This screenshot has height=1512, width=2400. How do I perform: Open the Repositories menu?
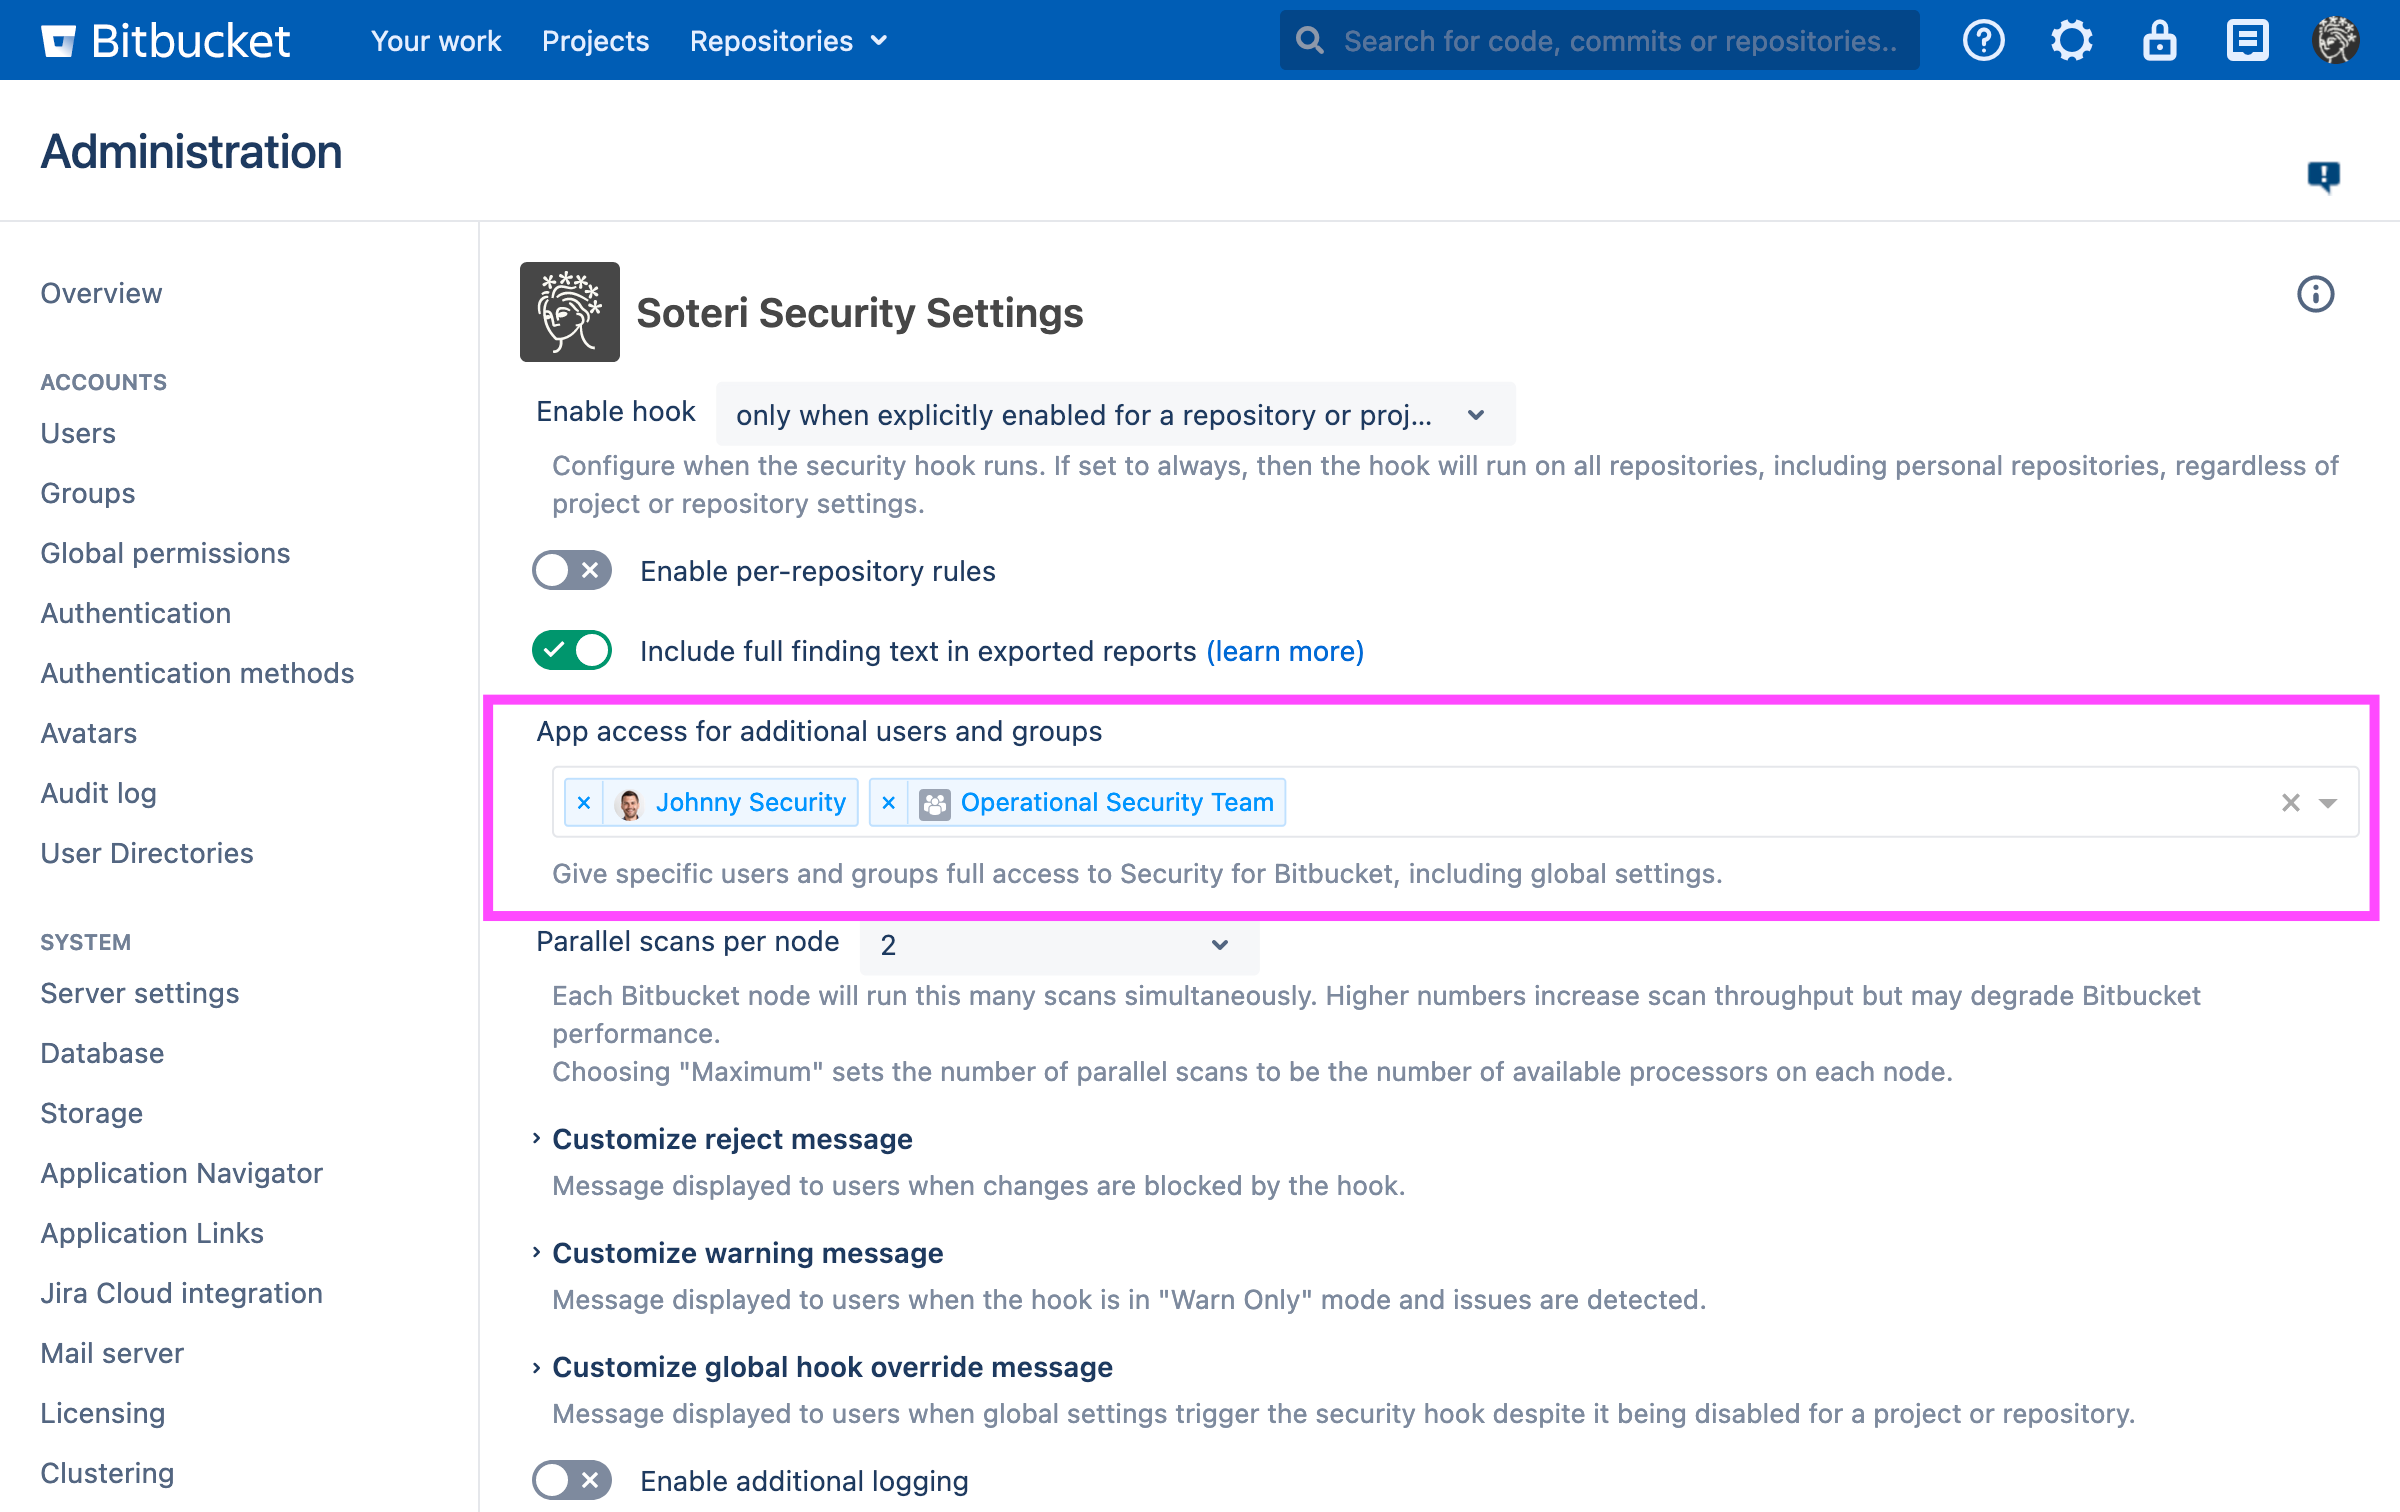(x=788, y=41)
